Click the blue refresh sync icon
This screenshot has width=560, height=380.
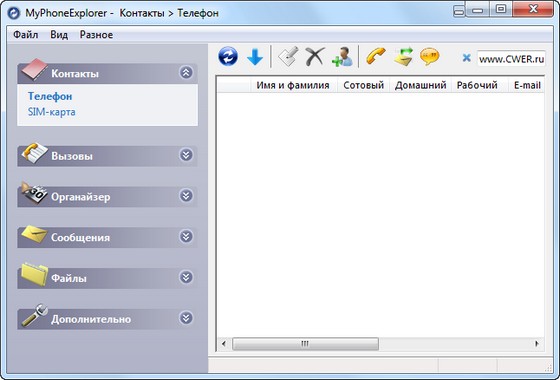(x=228, y=56)
